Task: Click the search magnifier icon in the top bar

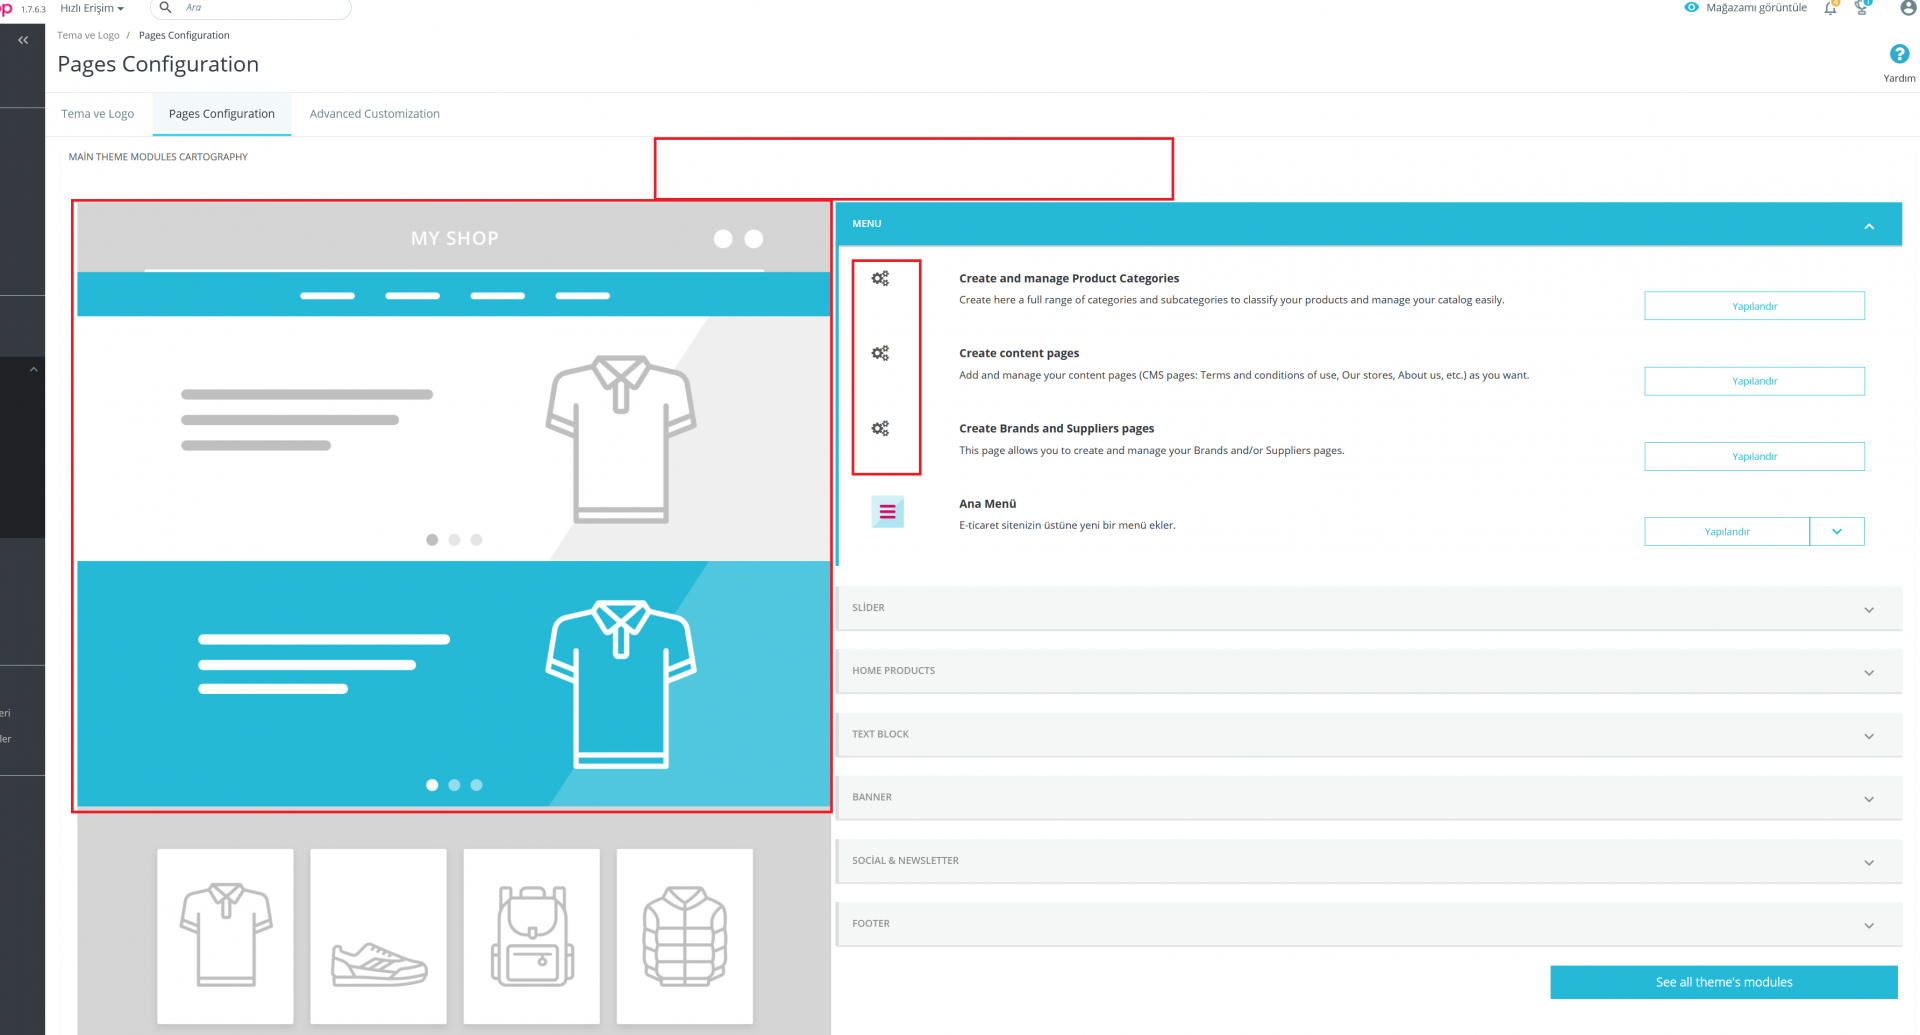Action: point(166,8)
